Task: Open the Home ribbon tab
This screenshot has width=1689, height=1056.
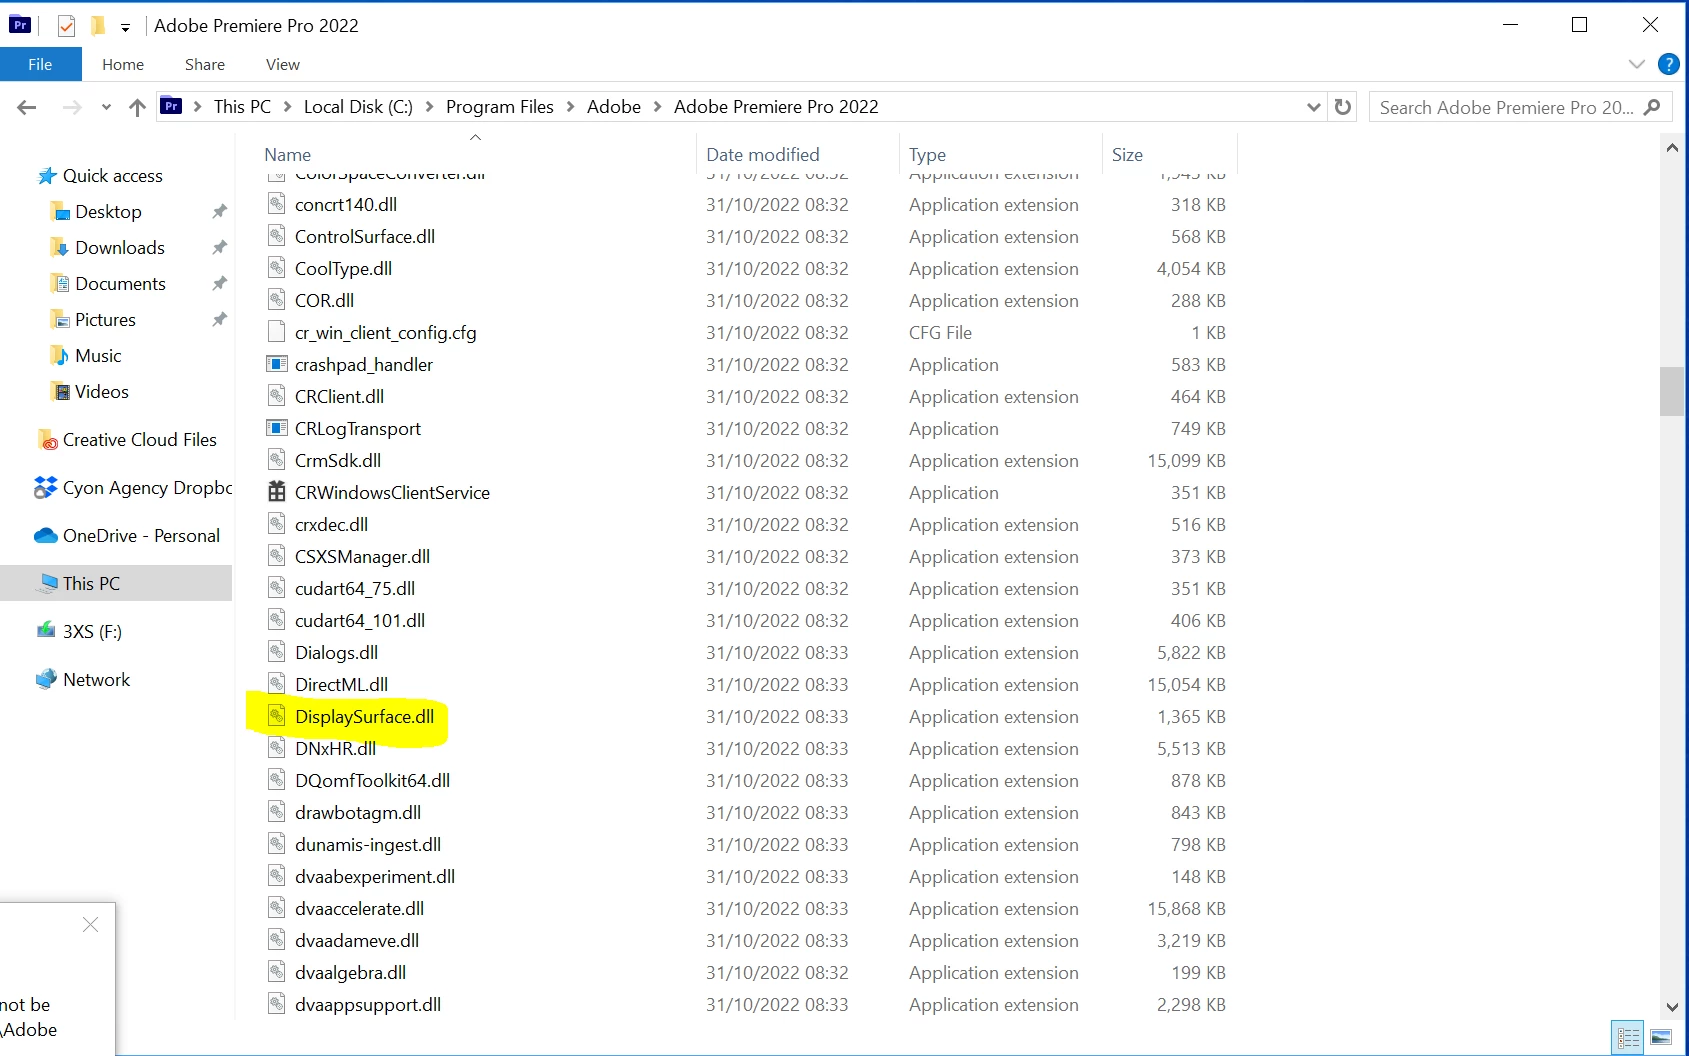Action: tap(123, 64)
